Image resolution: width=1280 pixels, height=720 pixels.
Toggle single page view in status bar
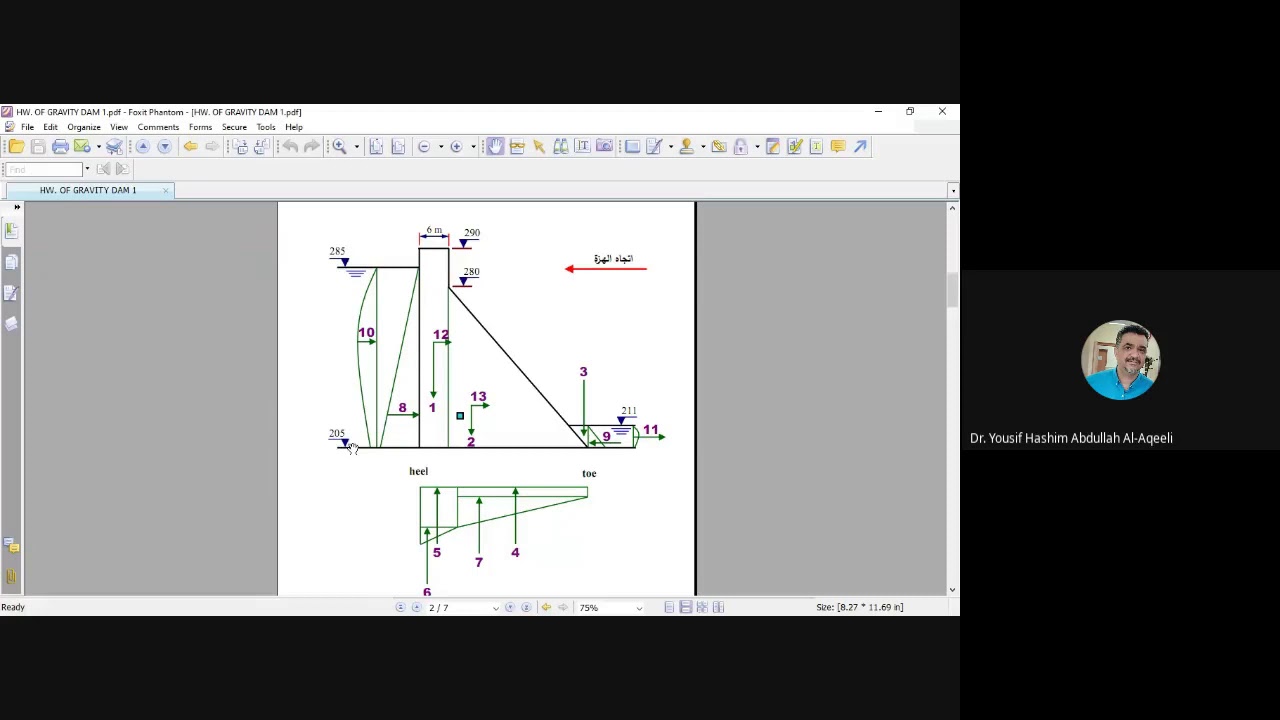[x=669, y=607]
